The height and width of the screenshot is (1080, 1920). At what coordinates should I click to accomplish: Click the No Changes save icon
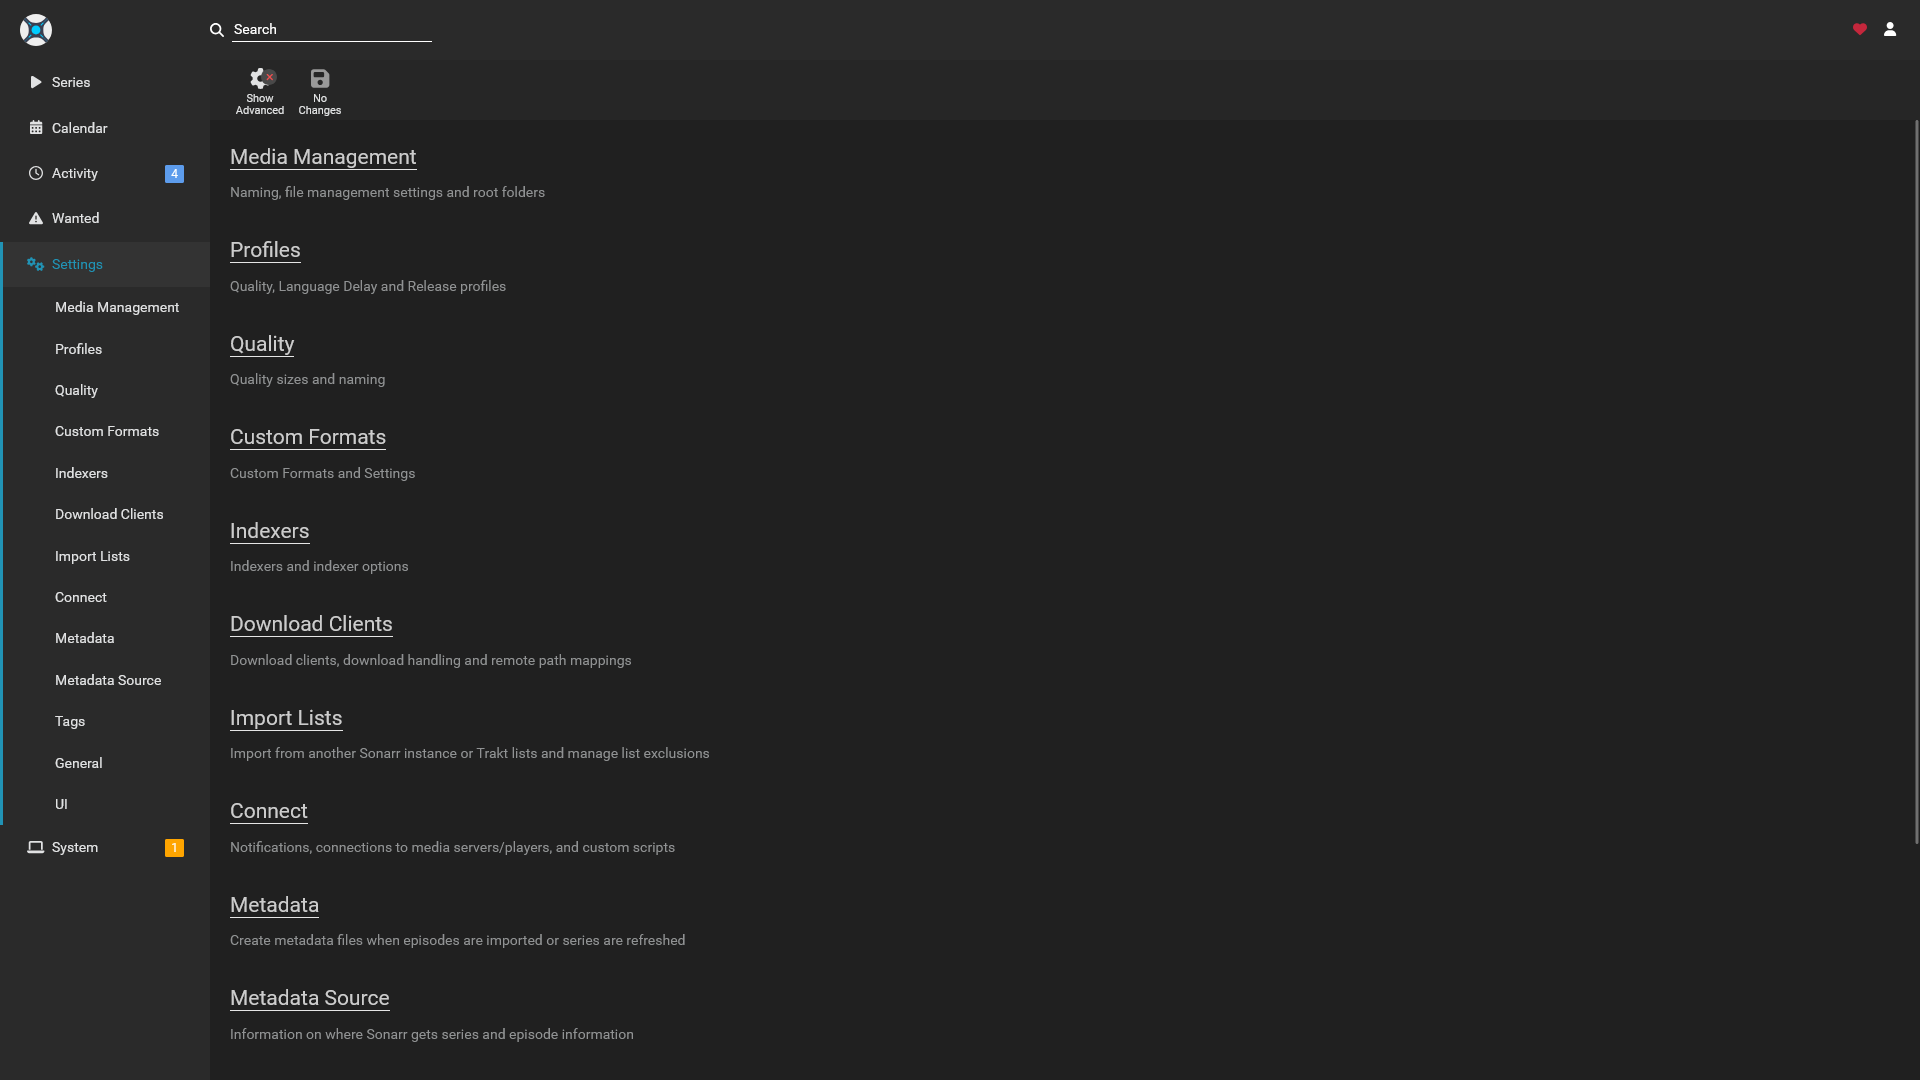[320, 79]
